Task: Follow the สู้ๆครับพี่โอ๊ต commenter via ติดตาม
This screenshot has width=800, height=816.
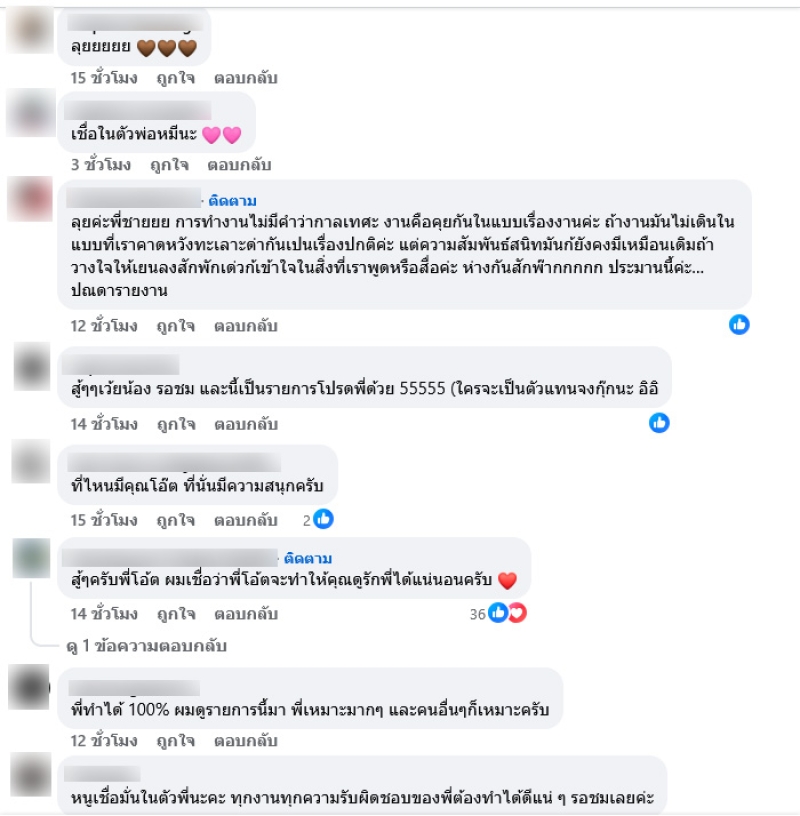Action: [308, 558]
